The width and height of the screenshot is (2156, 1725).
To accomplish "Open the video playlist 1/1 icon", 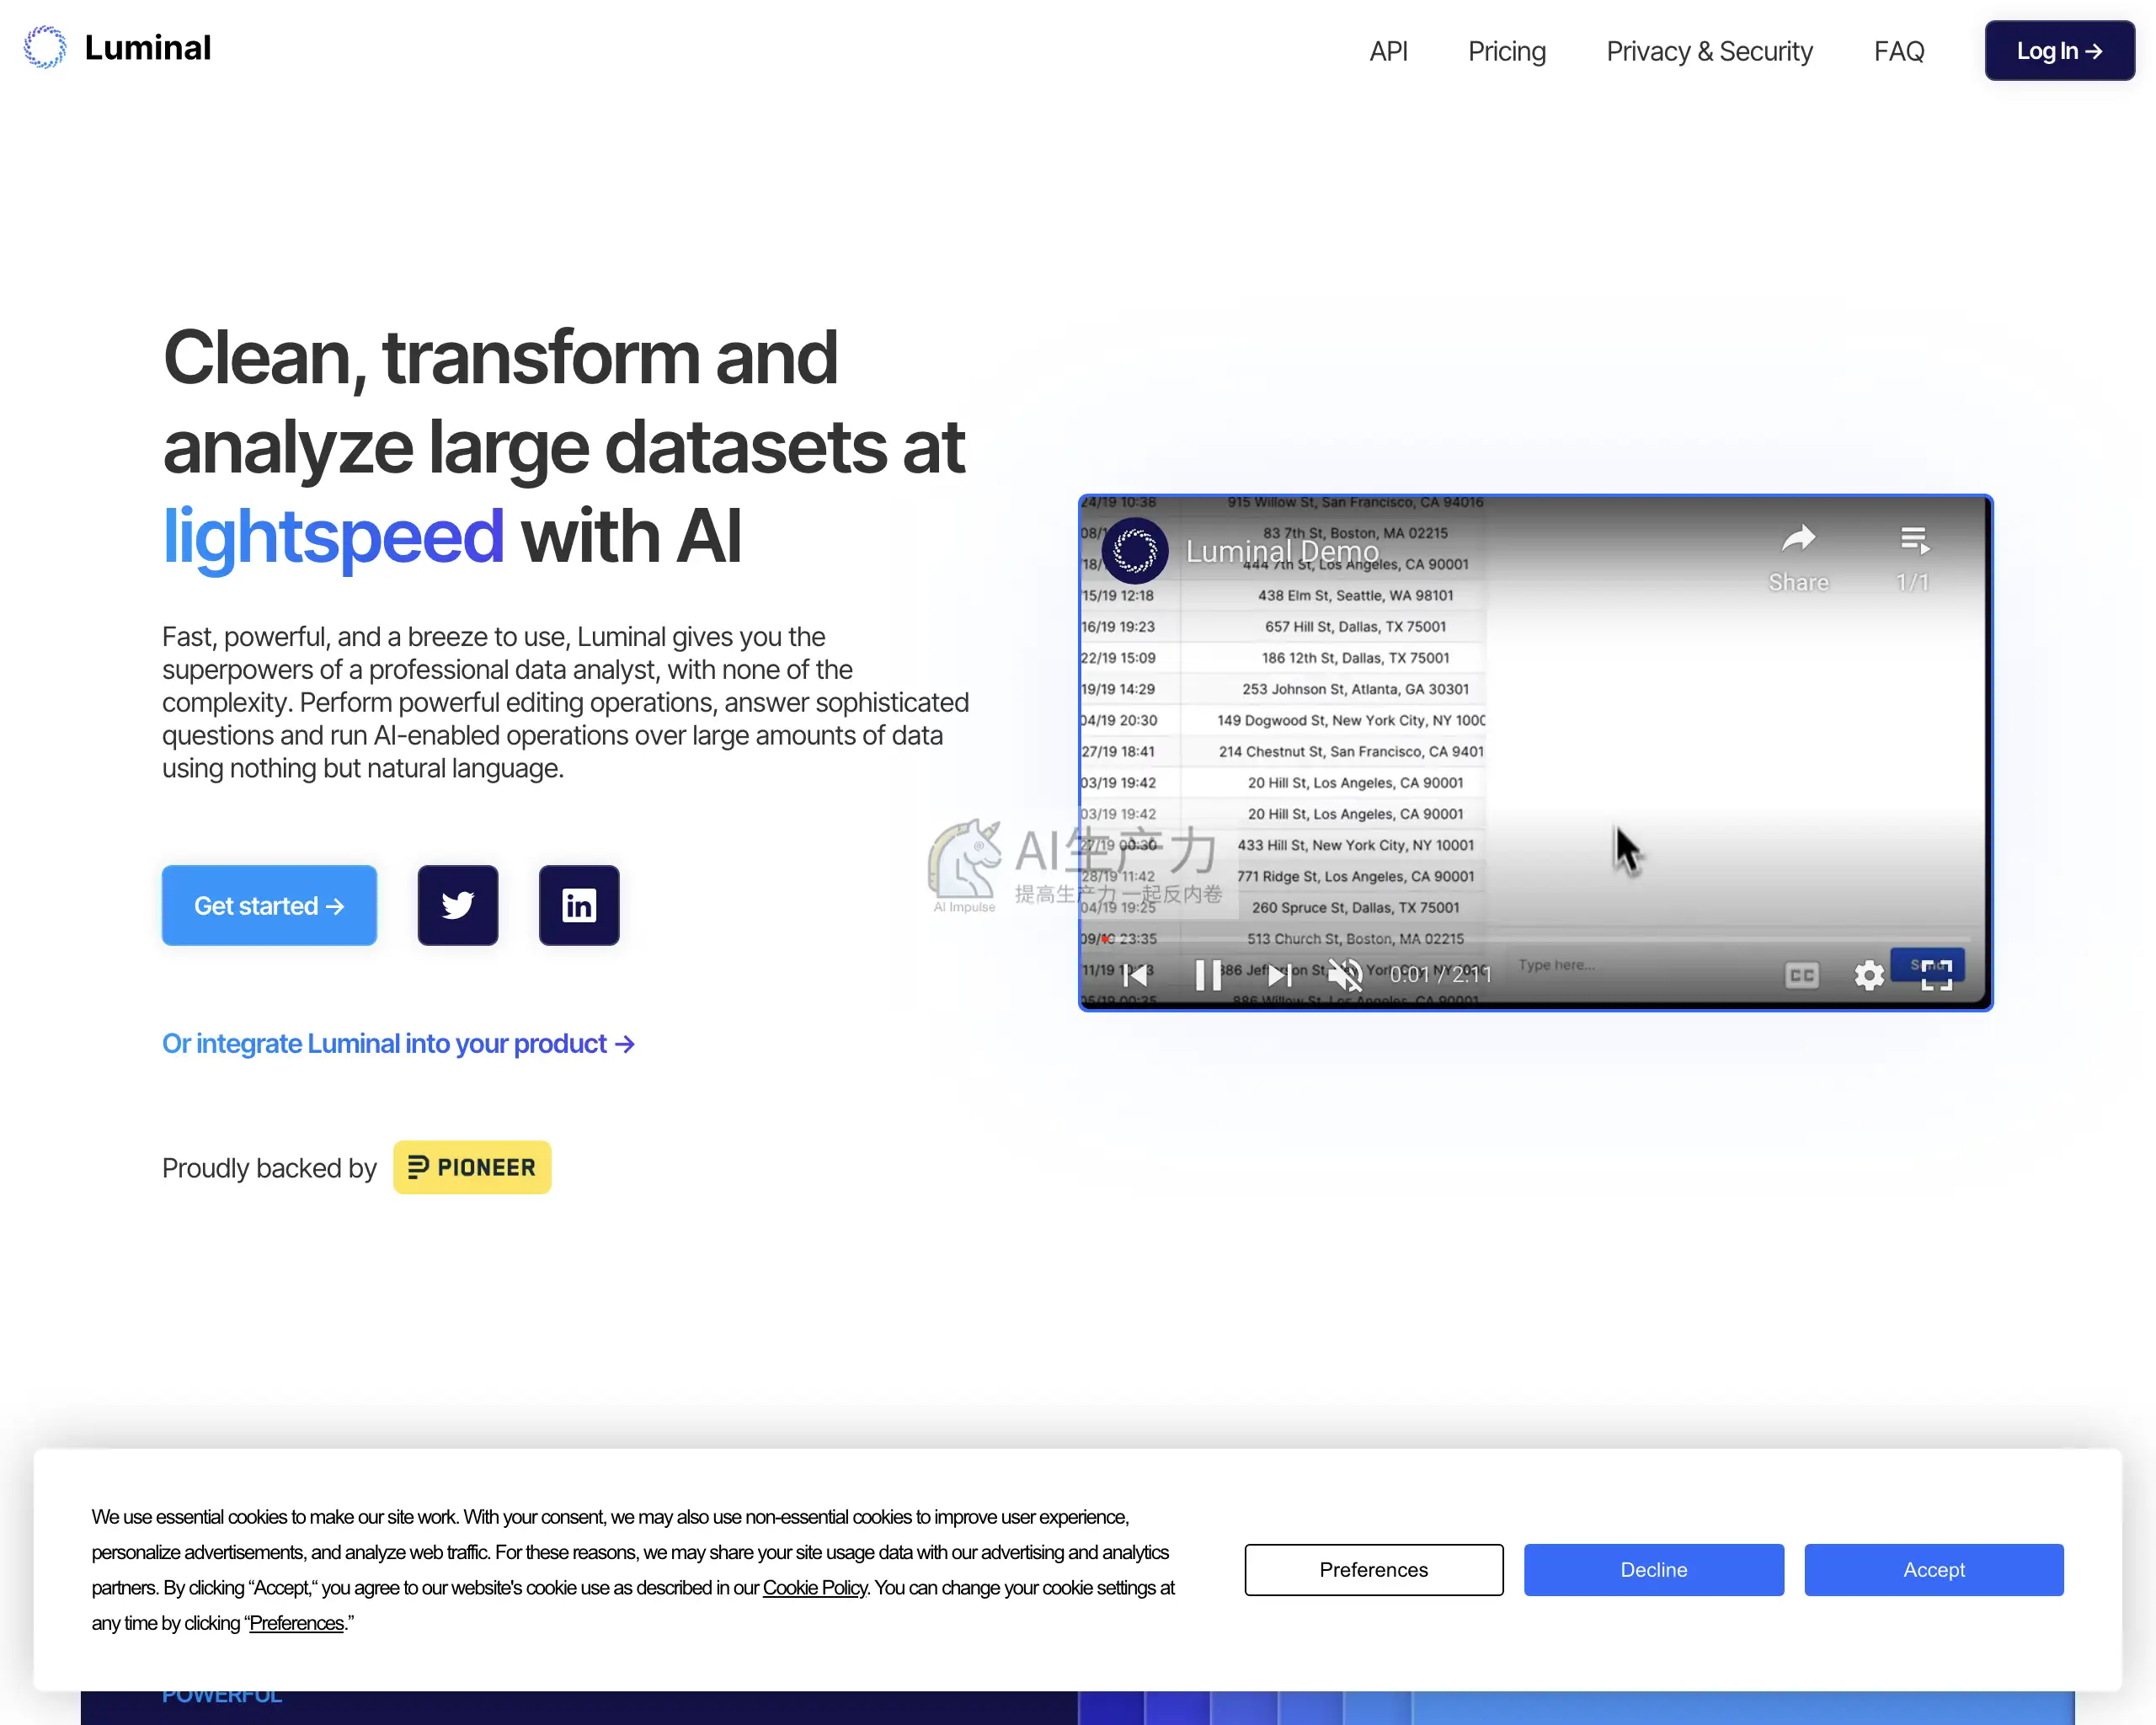I will pos(1914,541).
